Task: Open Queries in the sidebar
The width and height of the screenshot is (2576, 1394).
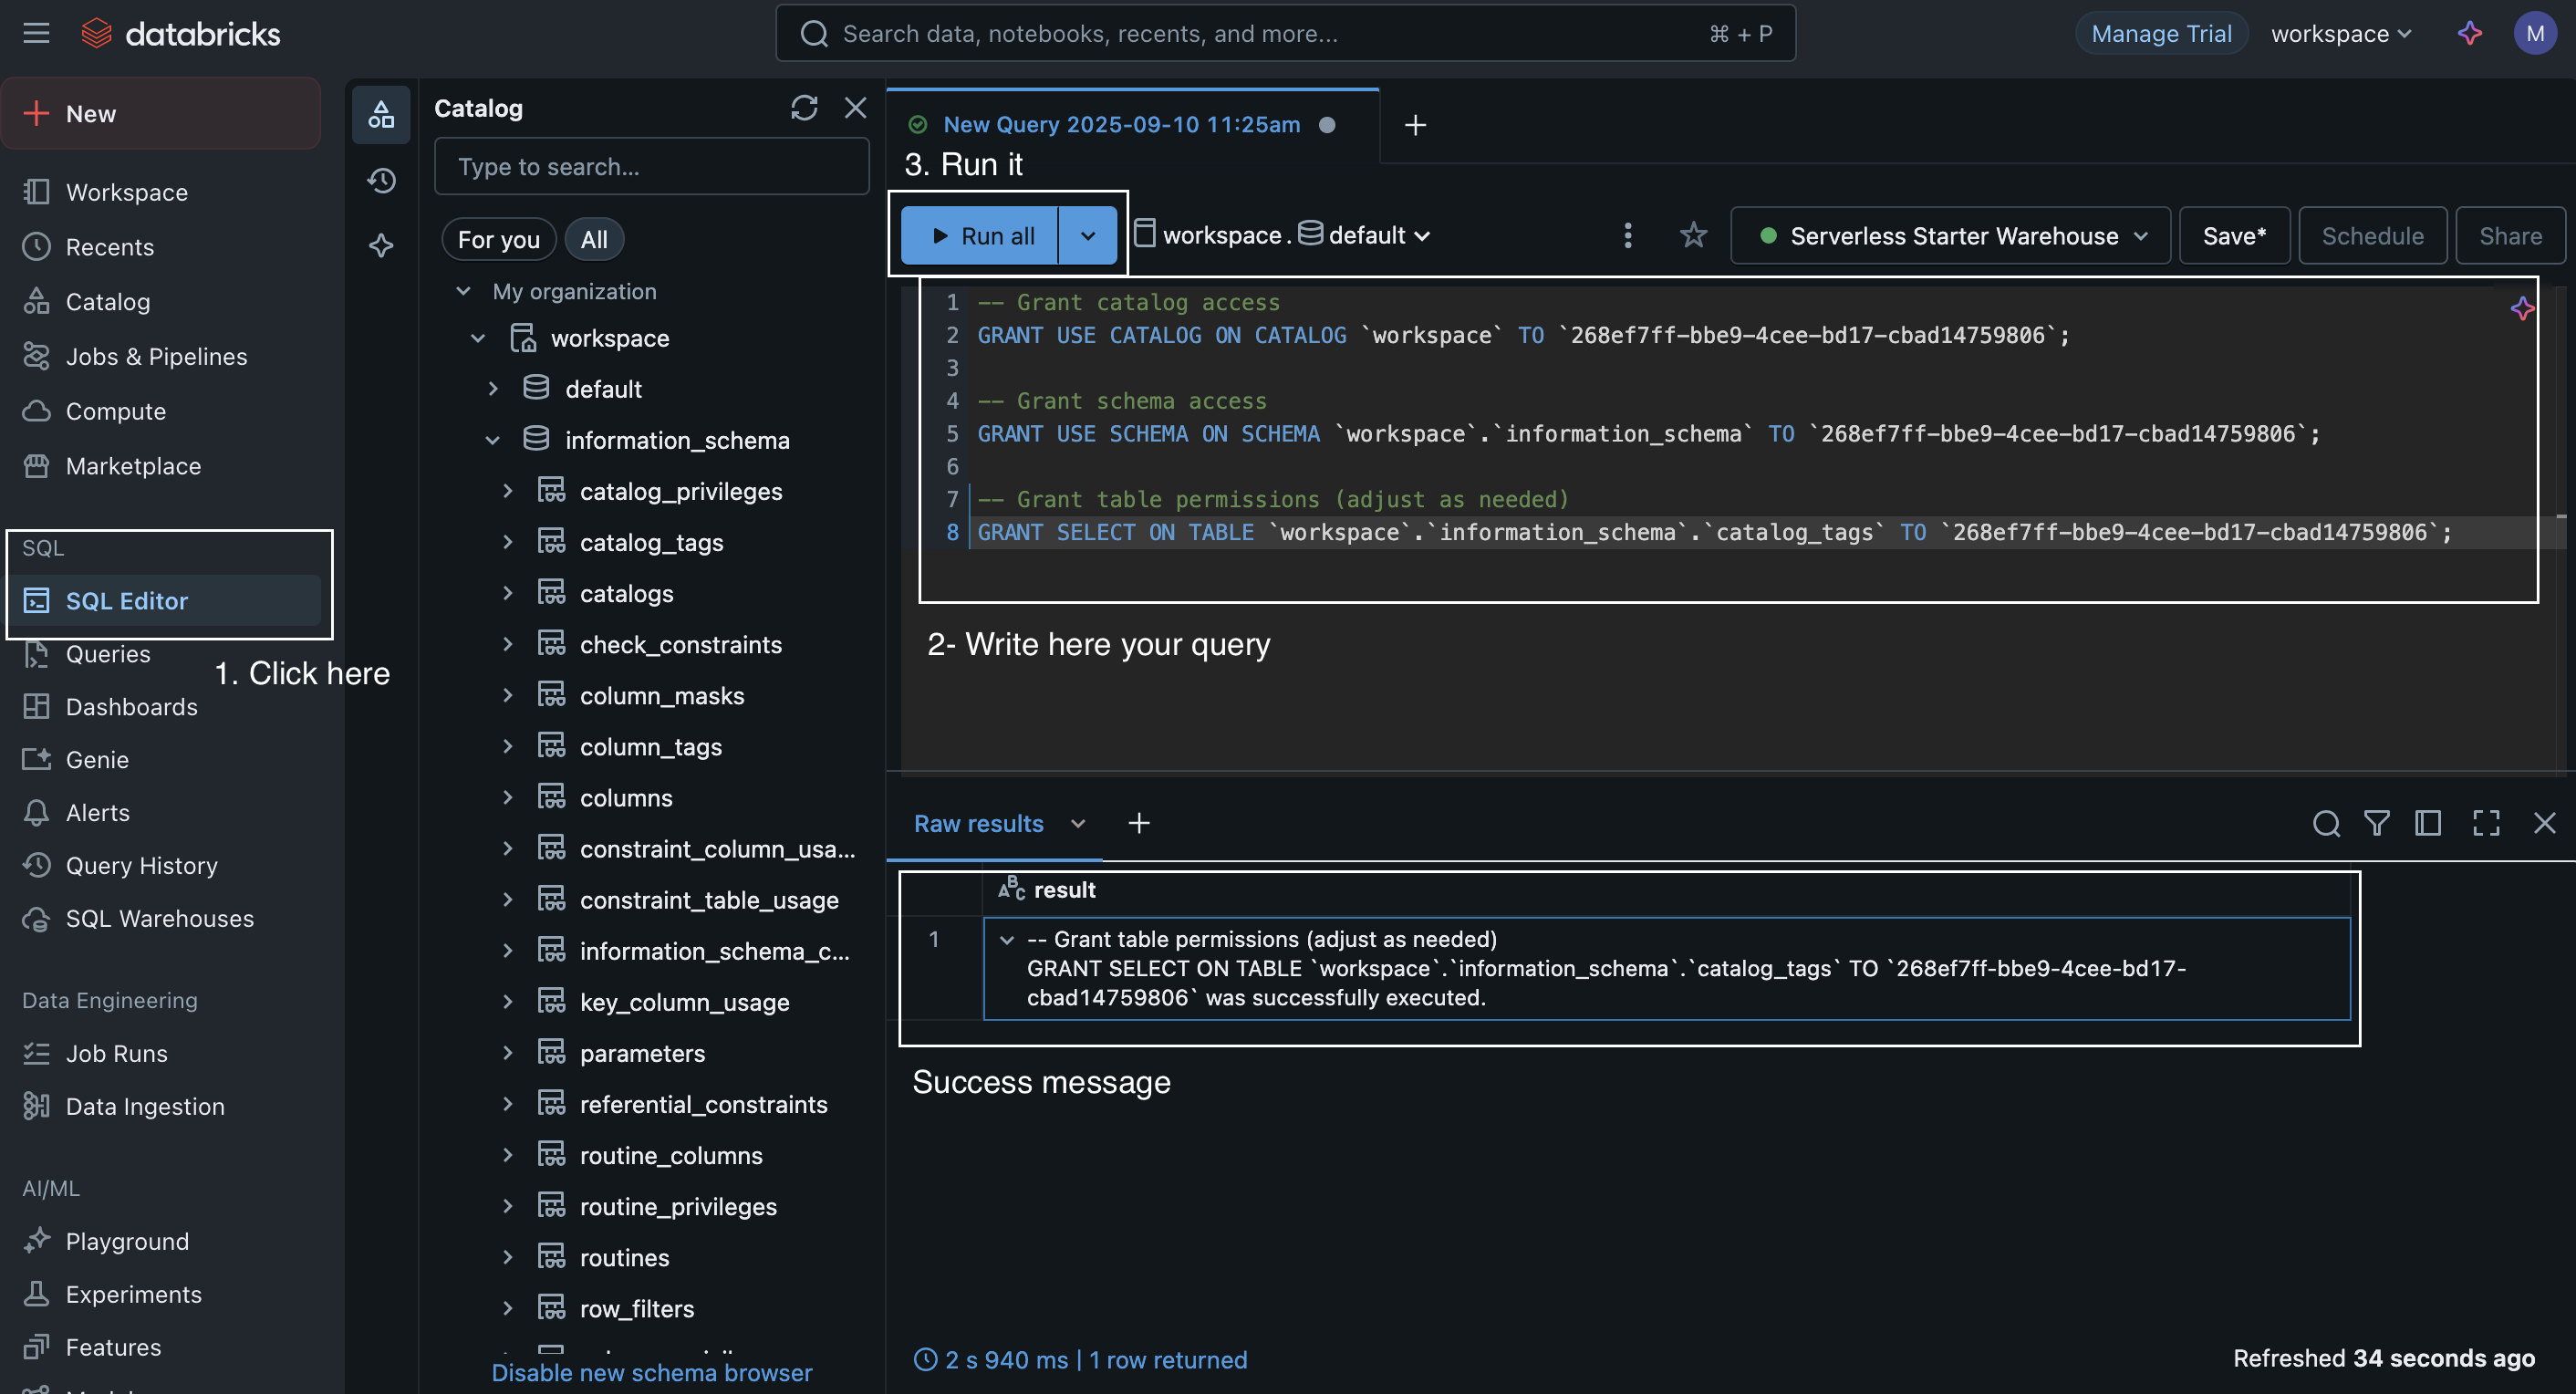Action: click(108, 654)
